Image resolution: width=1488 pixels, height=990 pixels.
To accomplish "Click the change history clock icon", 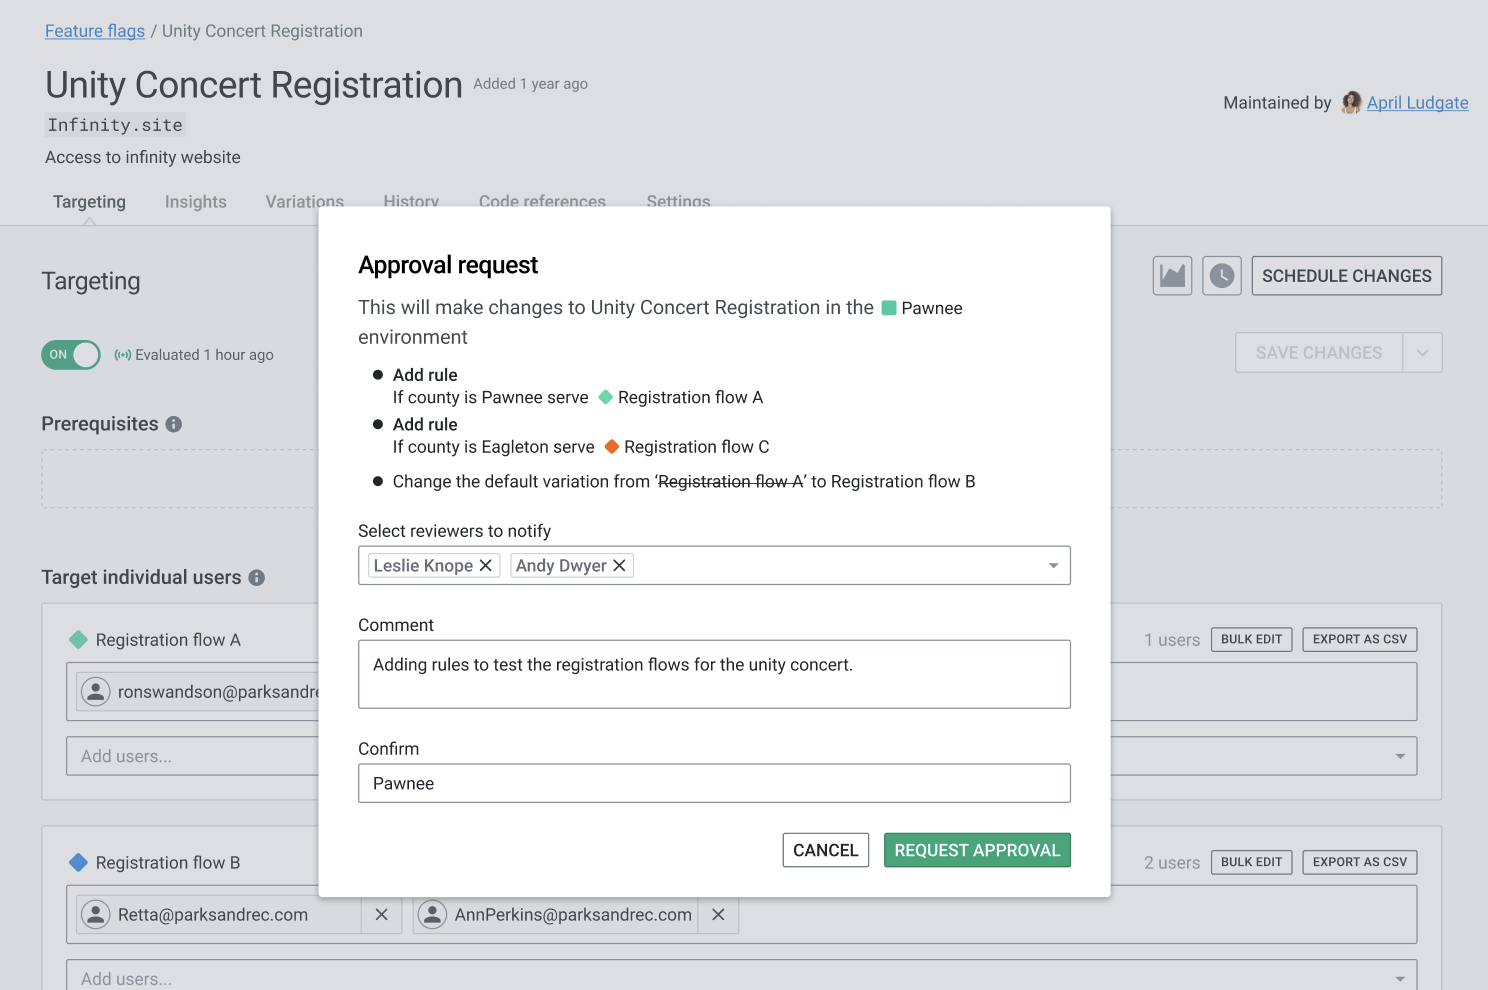I will 1221,275.
